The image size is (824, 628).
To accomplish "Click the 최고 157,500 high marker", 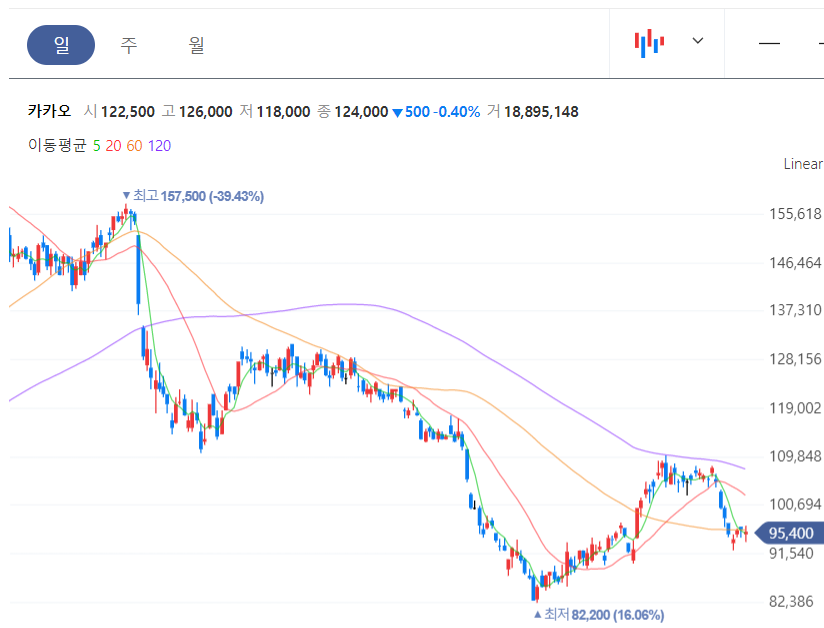I will click(x=193, y=196).
